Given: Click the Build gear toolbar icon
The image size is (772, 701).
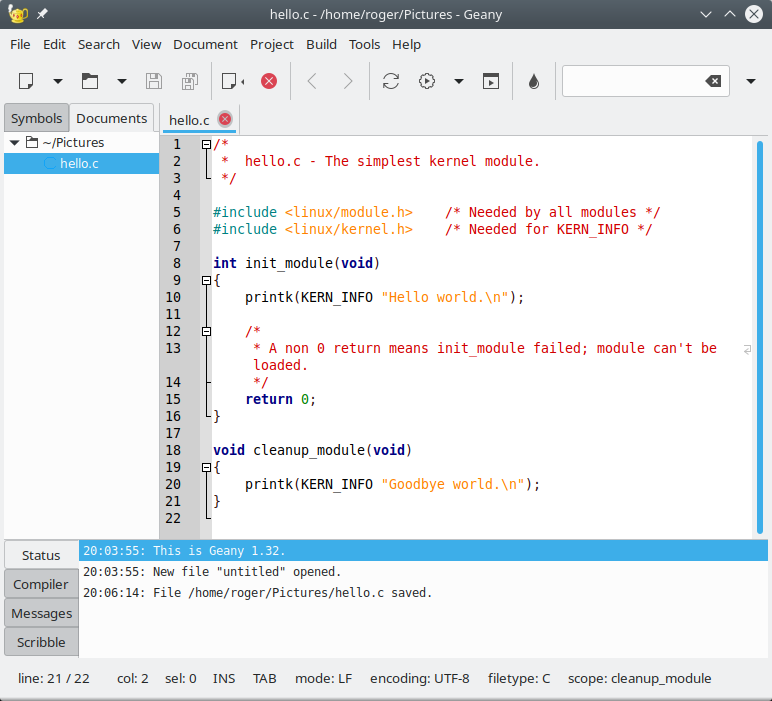Looking at the screenshot, I should pyautogui.click(x=428, y=81).
